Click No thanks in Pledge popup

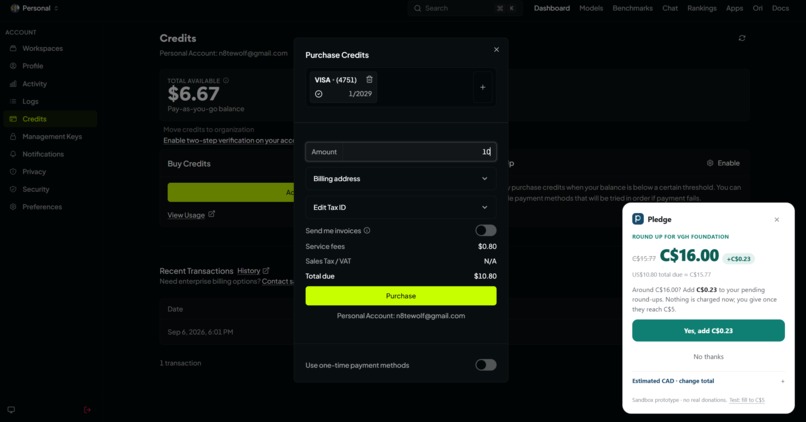point(708,357)
